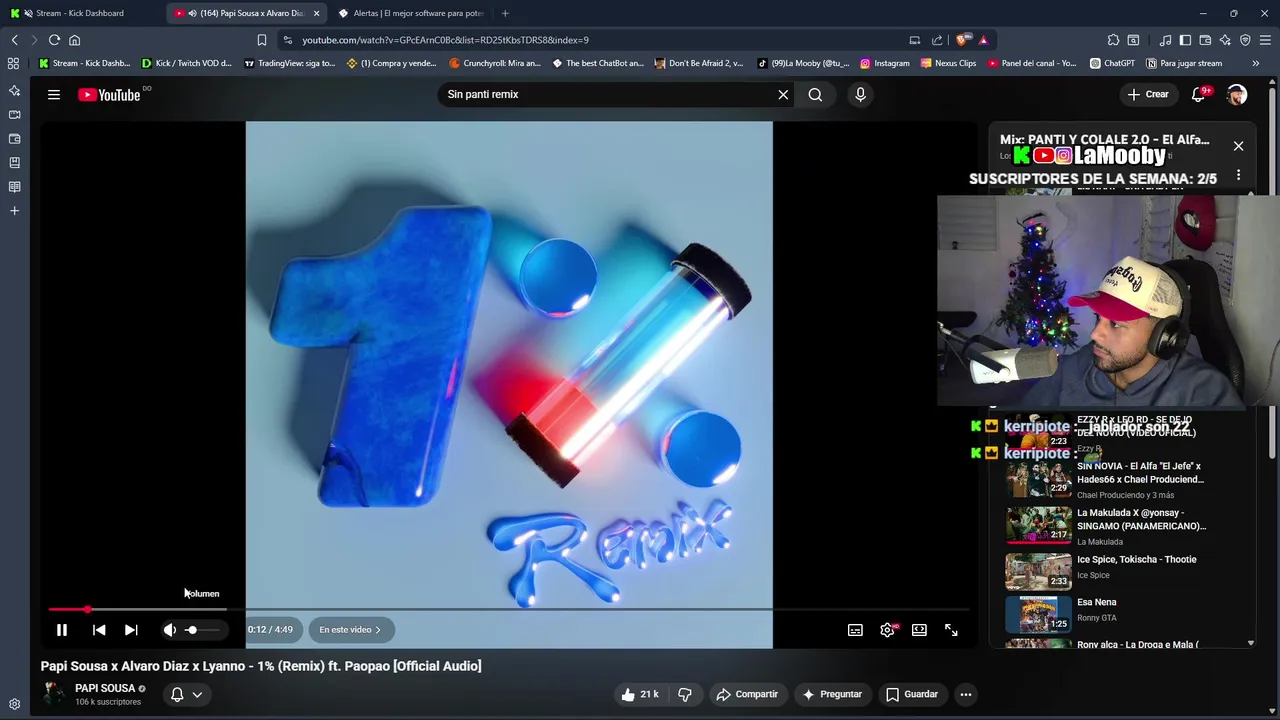Open the Brave VPN shield icon

coord(1245,40)
